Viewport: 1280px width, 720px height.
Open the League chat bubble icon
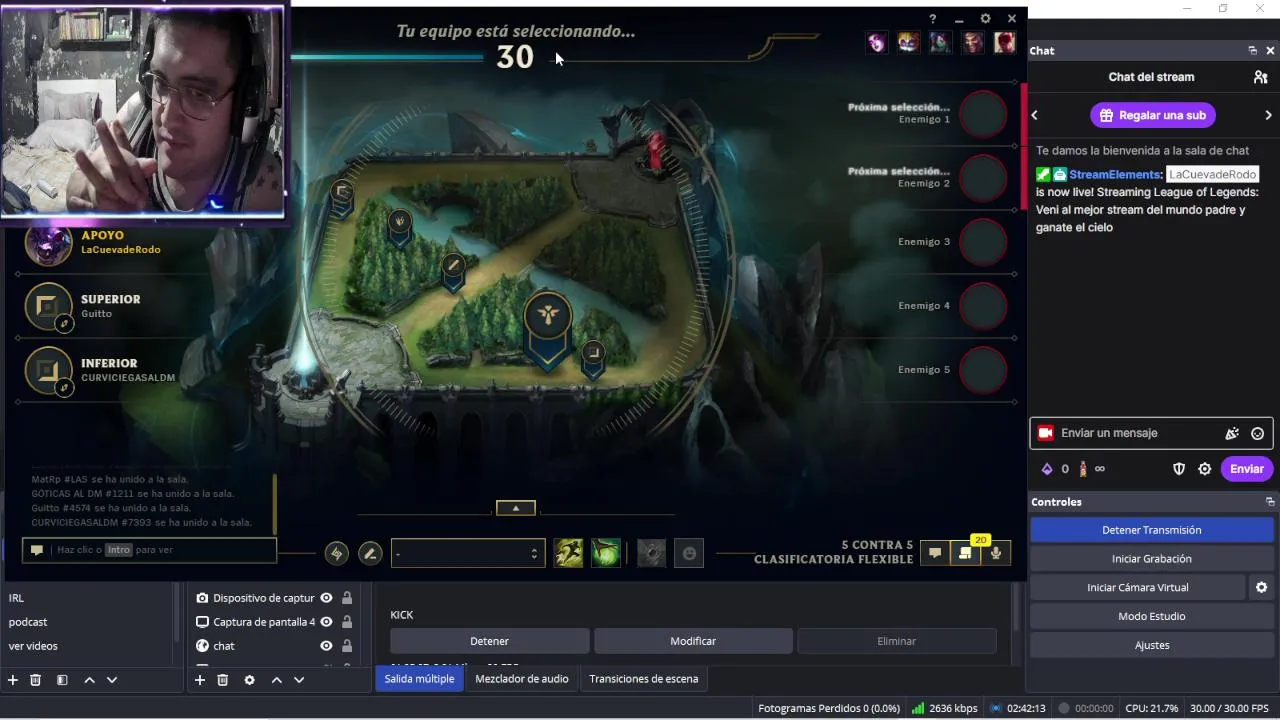pos(935,552)
